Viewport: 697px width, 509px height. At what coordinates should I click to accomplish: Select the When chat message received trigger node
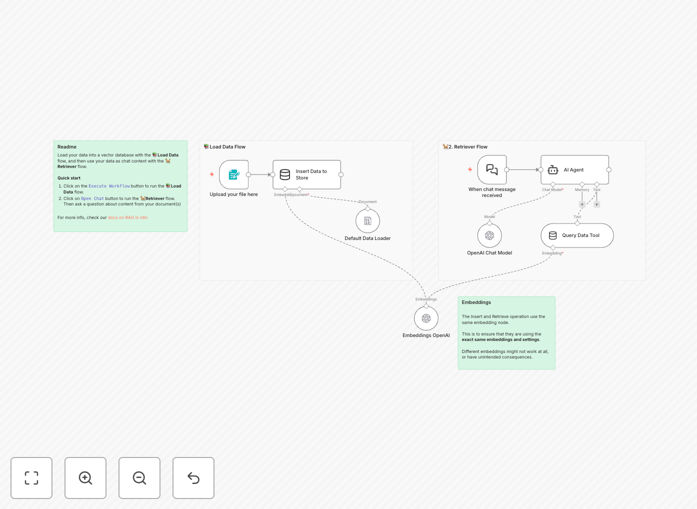pyautogui.click(x=492, y=170)
